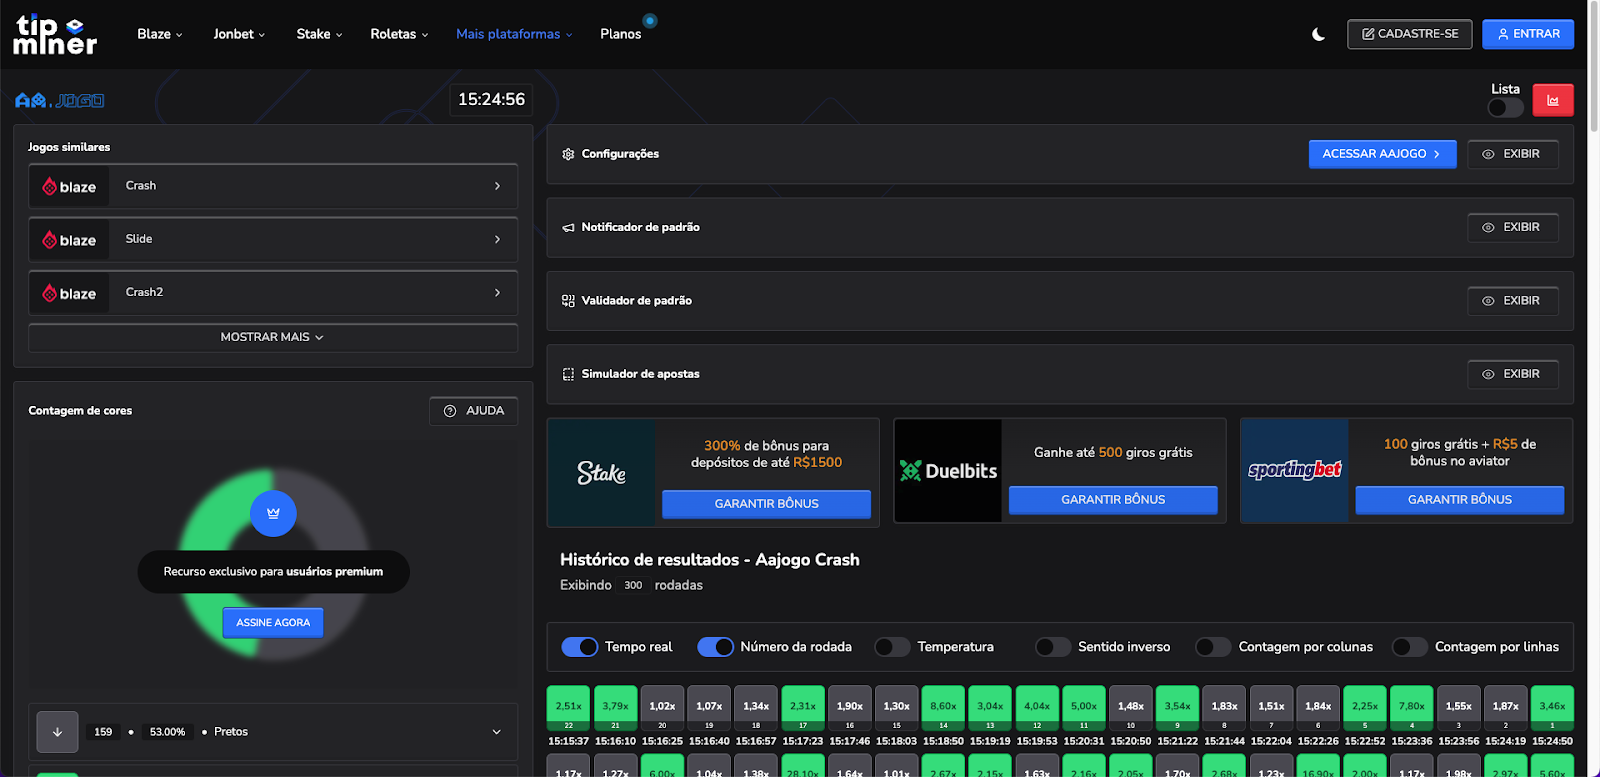Show the Configurações panel with EXIBIR
Image resolution: width=1600 pixels, height=777 pixels.
tap(1513, 154)
